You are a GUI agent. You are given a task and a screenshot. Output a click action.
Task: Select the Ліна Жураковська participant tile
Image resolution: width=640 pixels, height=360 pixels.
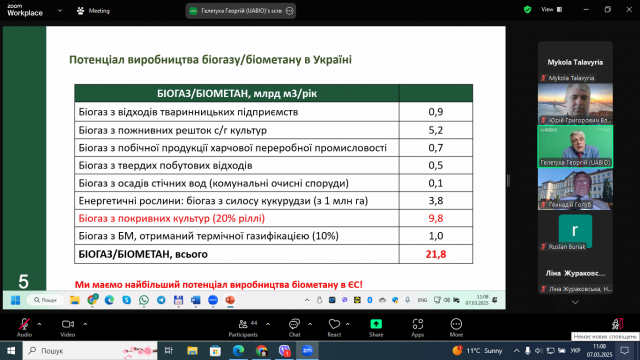click(x=575, y=273)
